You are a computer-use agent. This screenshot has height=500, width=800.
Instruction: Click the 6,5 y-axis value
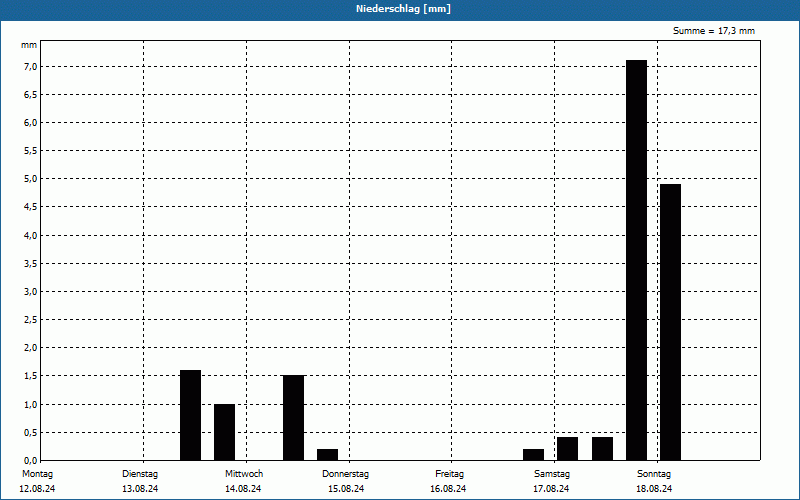(x=30, y=94)
